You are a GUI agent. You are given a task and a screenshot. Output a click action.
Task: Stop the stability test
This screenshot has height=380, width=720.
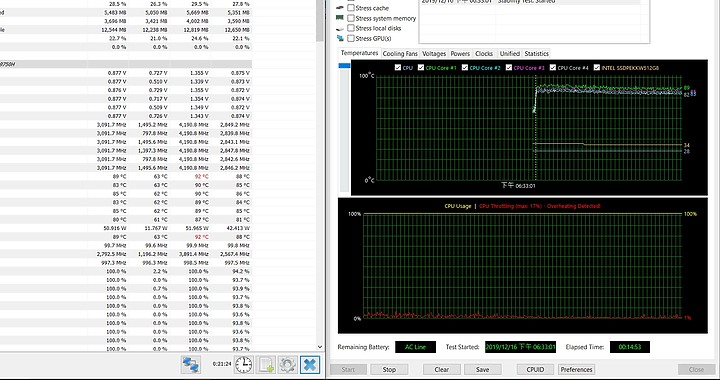tap(389, 369)
